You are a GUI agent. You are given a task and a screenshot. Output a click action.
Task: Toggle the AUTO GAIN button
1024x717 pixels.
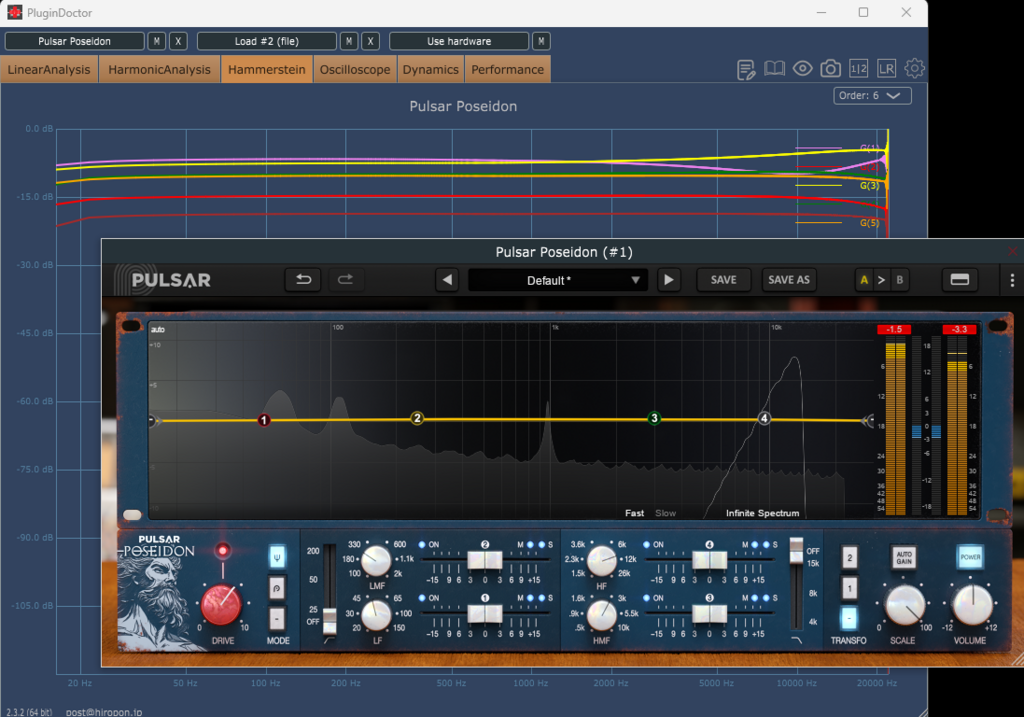point(904,558)
